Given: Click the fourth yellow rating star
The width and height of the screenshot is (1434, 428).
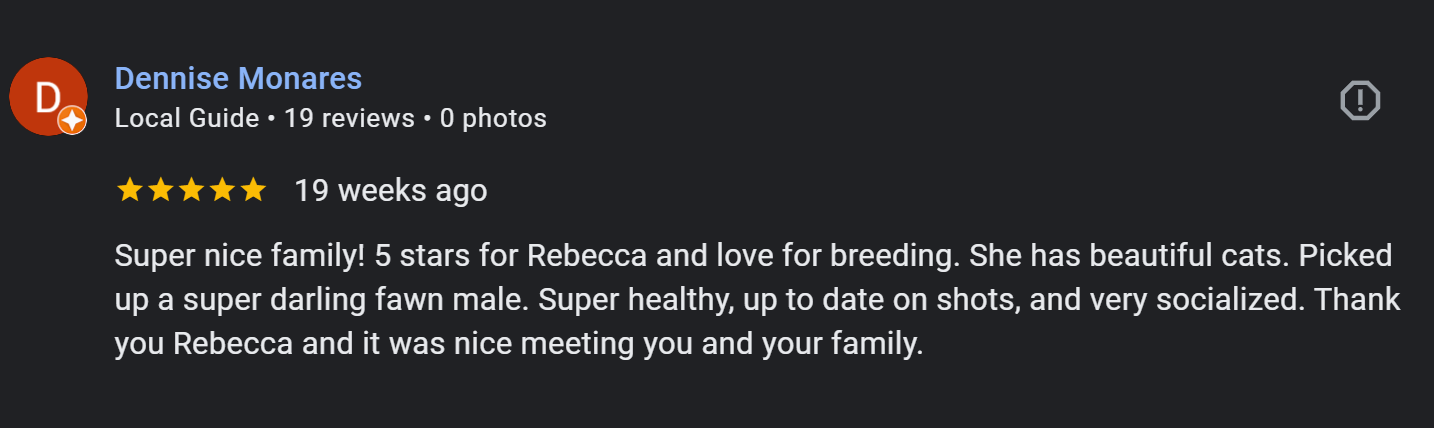Looking at the screenshot, I should click(x=222, y=190).
